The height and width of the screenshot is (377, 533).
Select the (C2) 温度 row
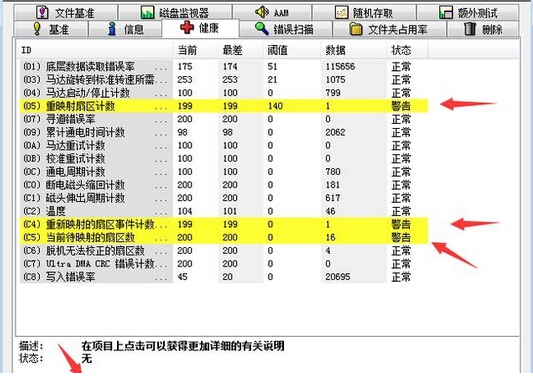[224, 211]
